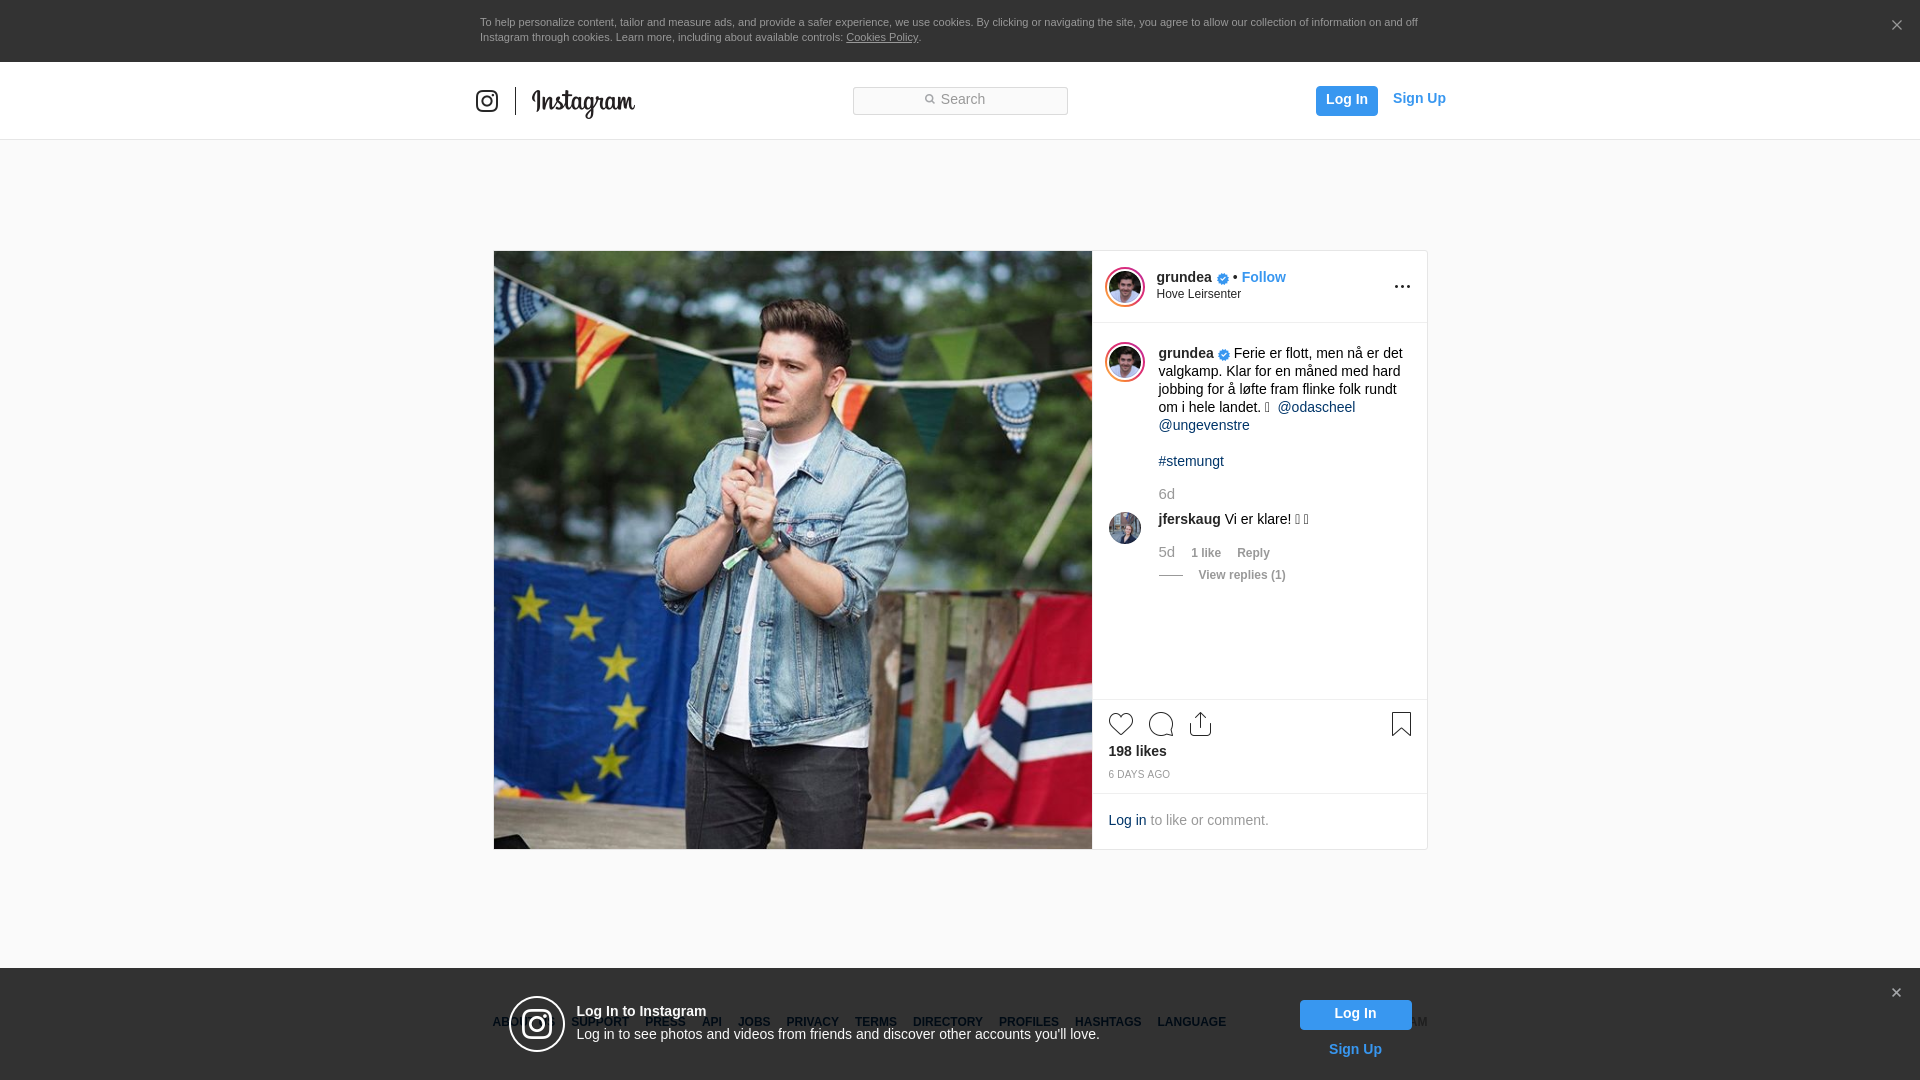Open the #stemungt hashtag
Screen dimensions: 1920x1080
[1190, 461]
